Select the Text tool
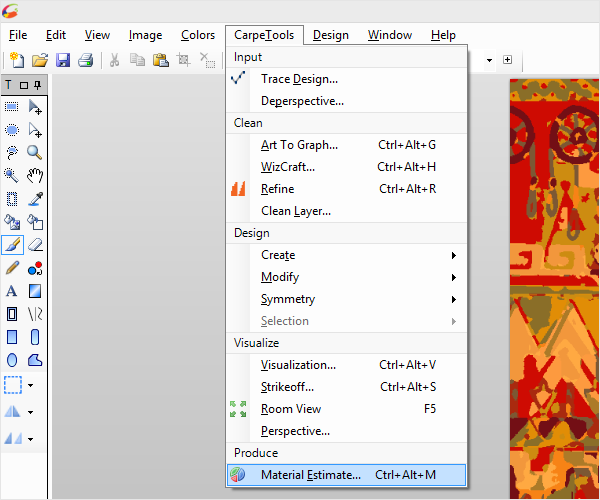The height and width of the screenshot is (500, 600). (x=12, y=291)
